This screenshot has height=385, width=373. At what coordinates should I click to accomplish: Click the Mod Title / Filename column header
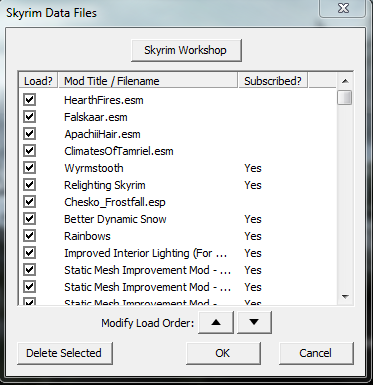click(x=148, y=81)
